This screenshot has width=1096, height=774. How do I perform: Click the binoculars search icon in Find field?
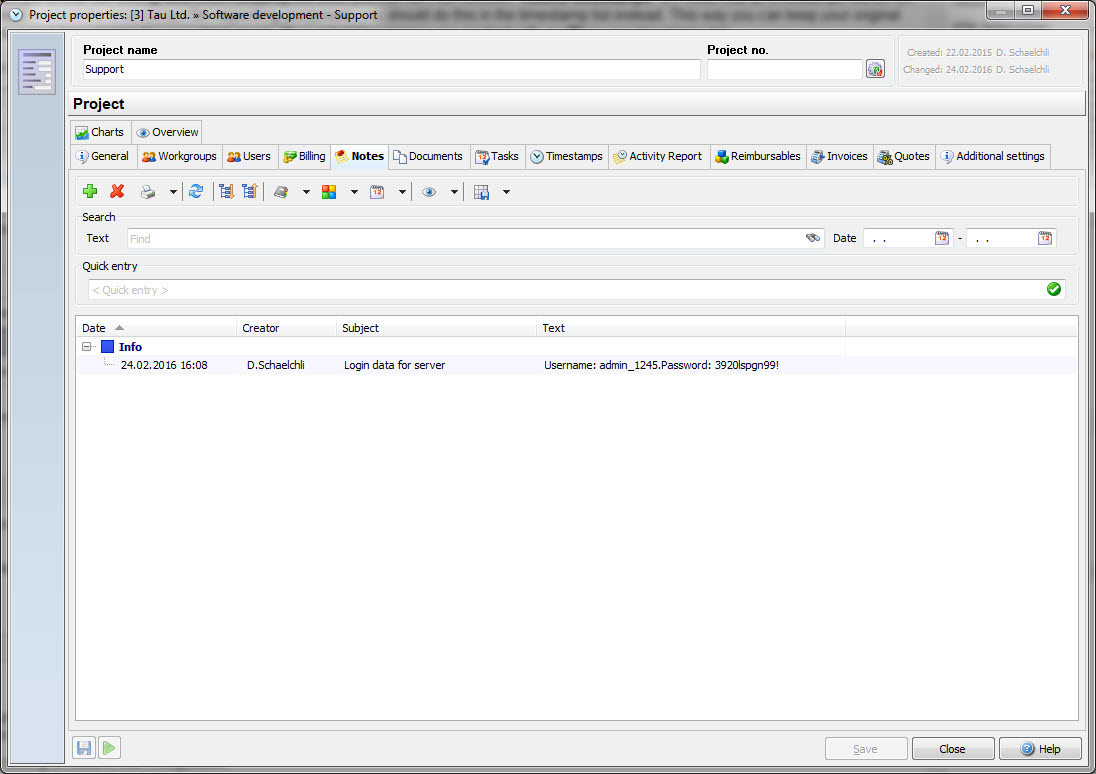[x=813, y=238]
